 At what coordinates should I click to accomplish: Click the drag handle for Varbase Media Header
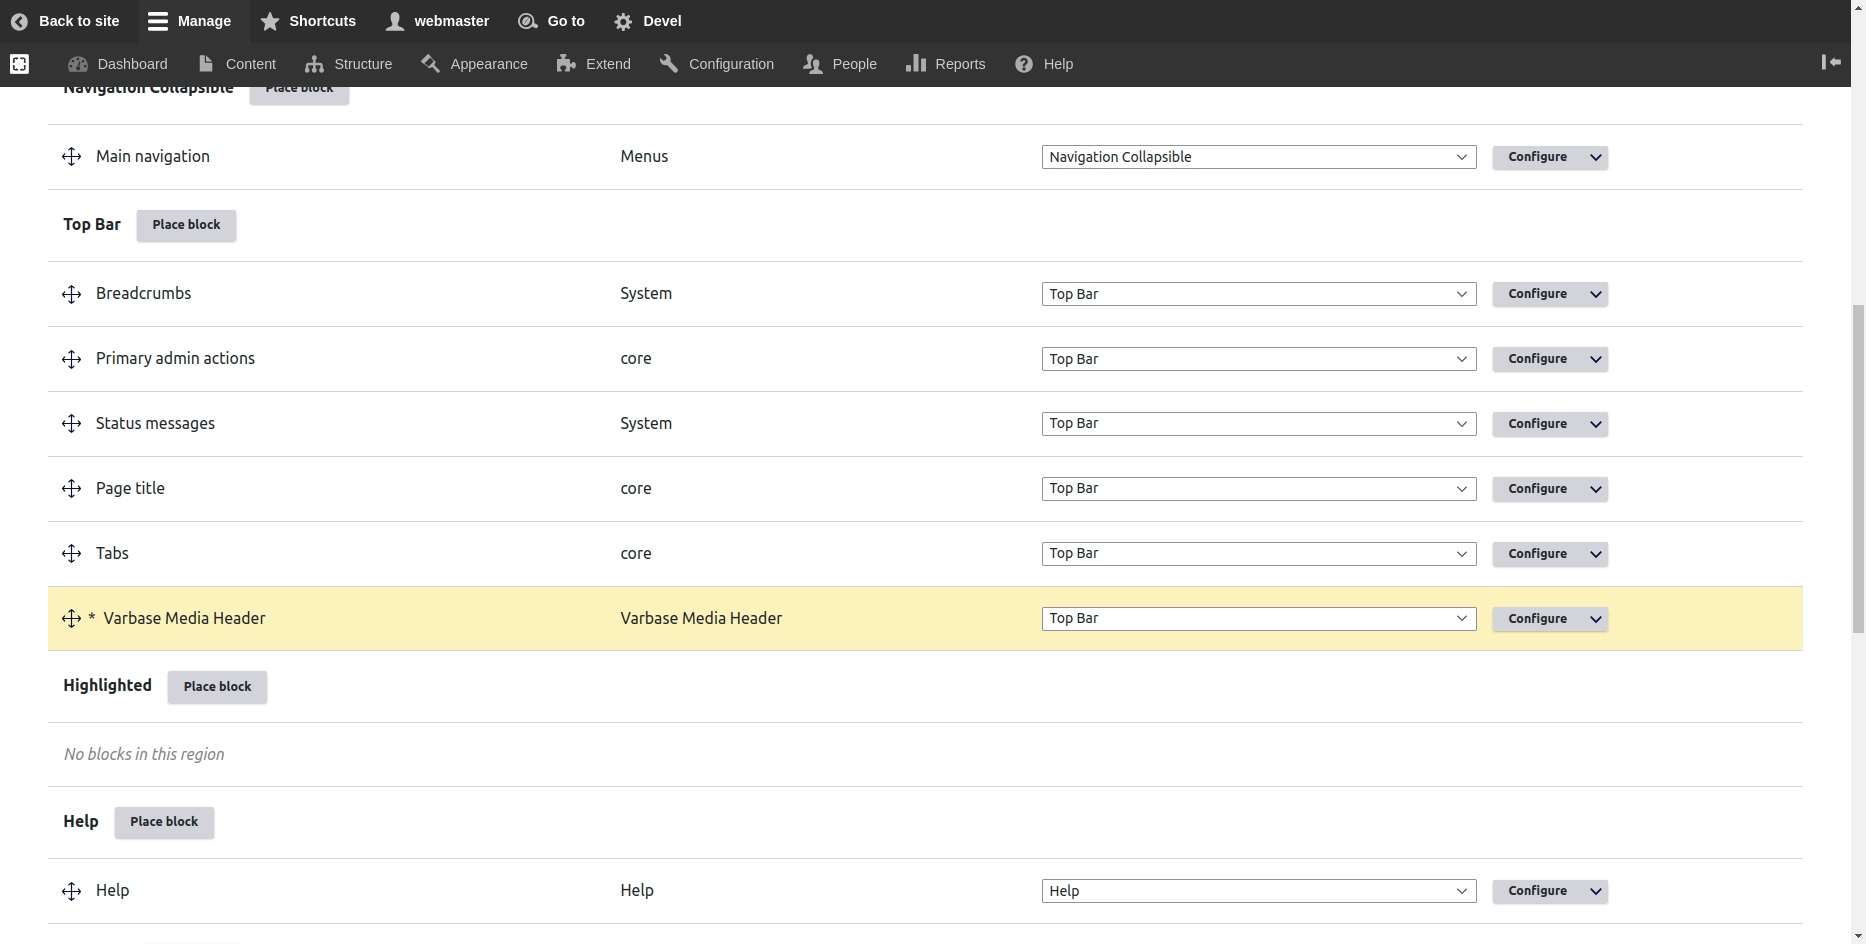pyautogui.click(x=71, y=619)
